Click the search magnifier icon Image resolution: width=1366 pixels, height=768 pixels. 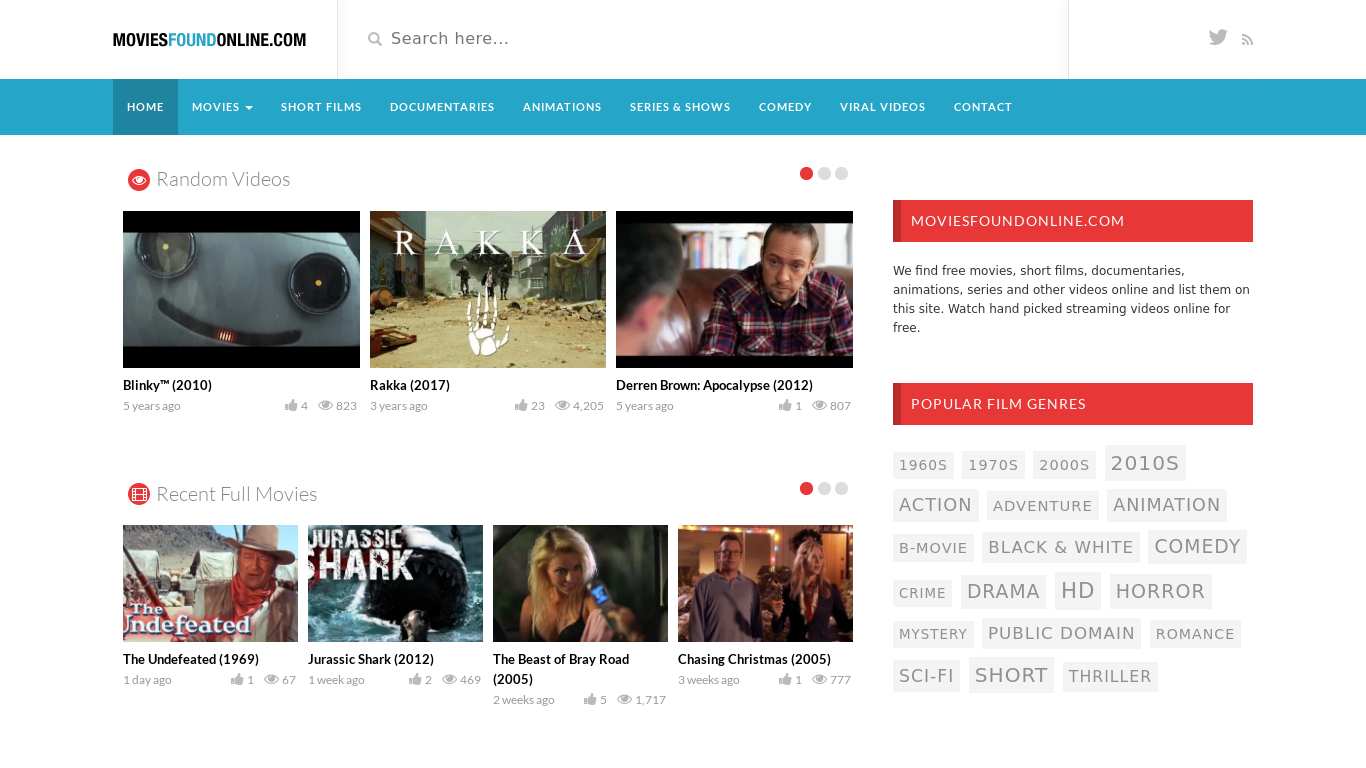(x=375, y=39)
